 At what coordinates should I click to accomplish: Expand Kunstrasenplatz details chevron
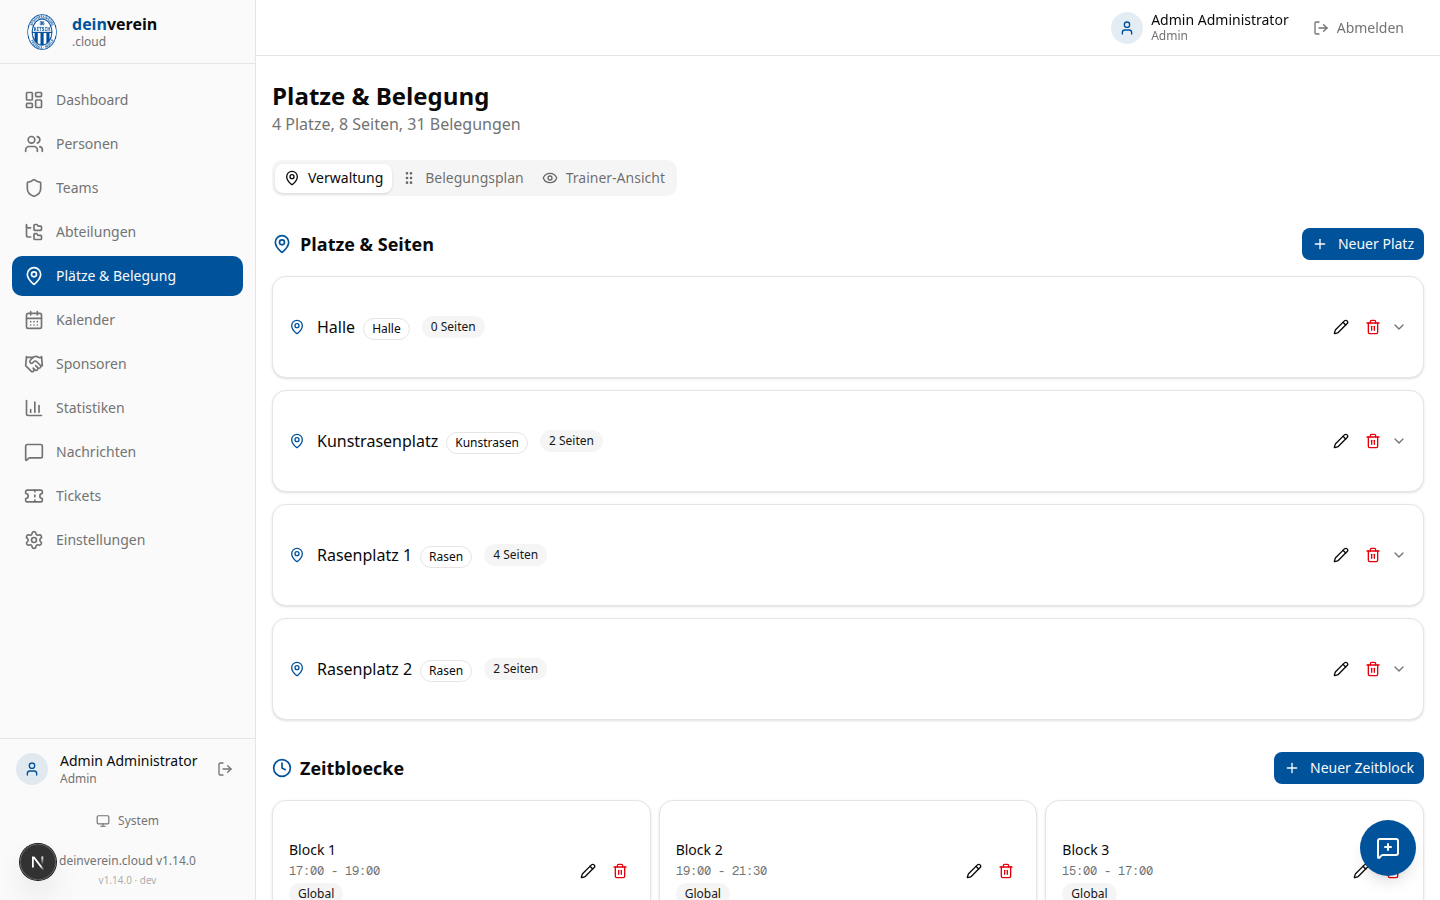point(1399,441)
